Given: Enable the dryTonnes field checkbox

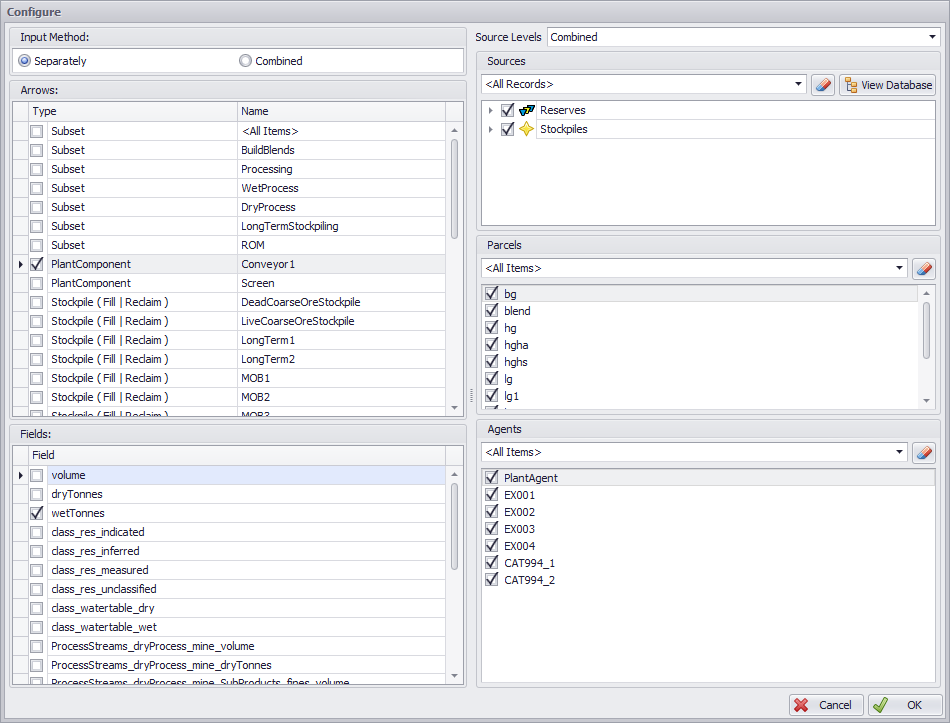Looking at the screenshot, I should pyautogui.click(x=37, y=494).
